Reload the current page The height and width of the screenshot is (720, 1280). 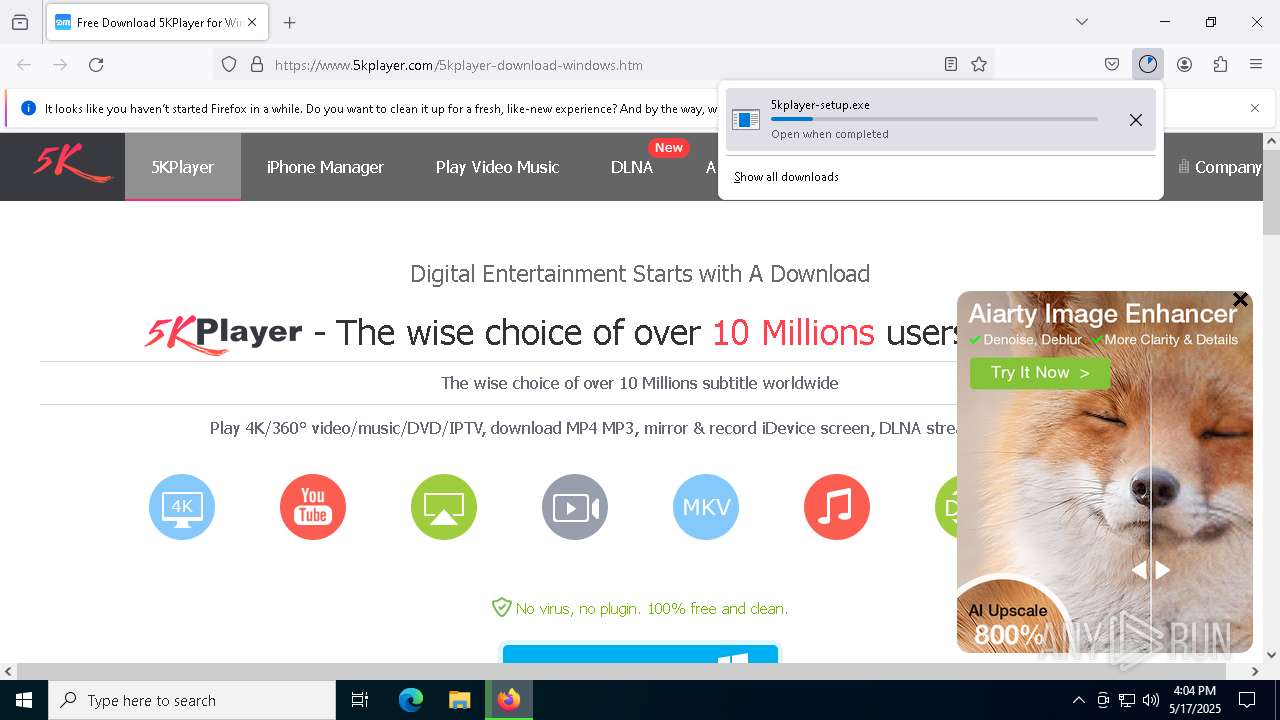[96, 65]
